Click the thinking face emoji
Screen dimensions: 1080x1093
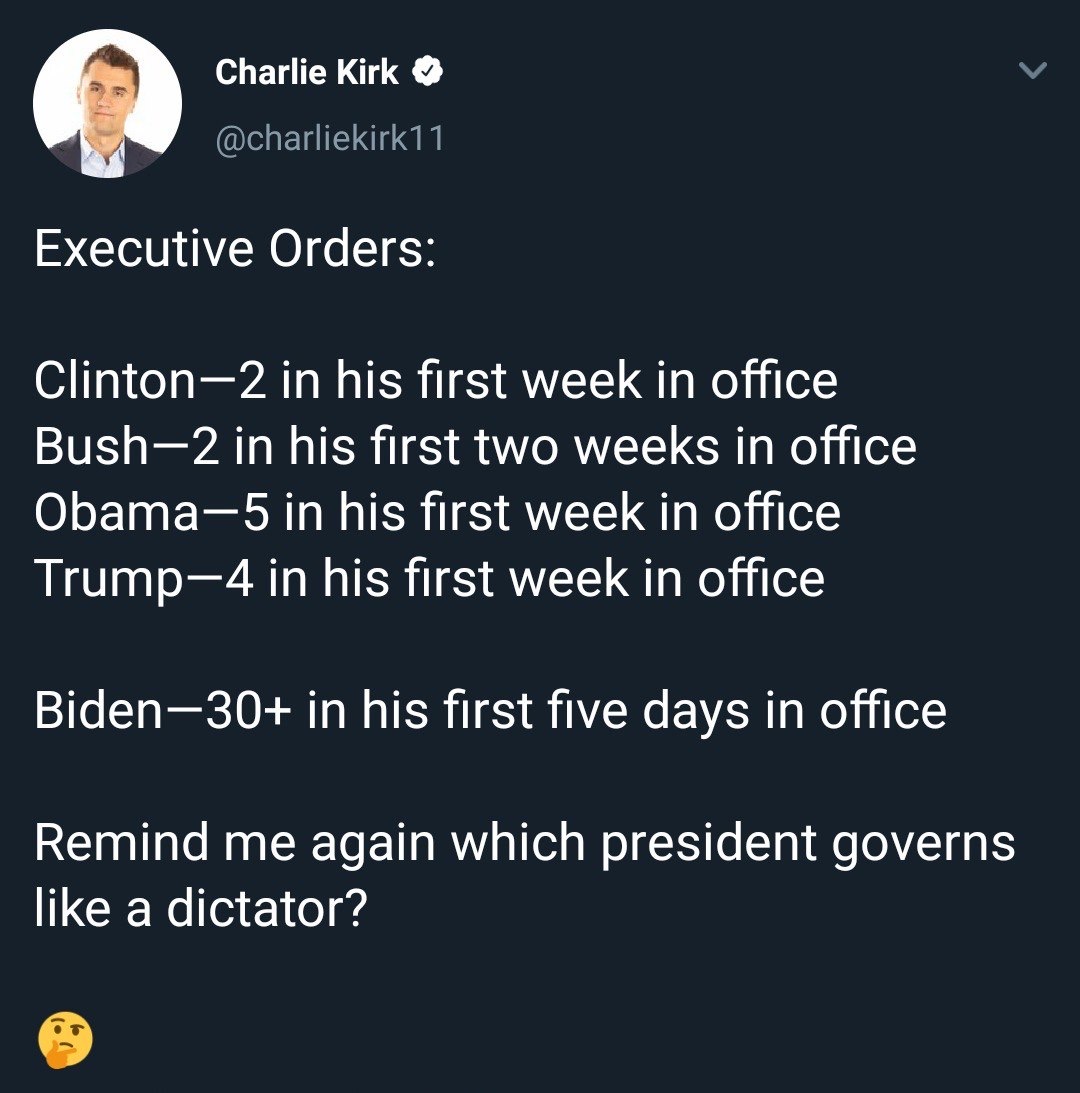[65, 1039]
